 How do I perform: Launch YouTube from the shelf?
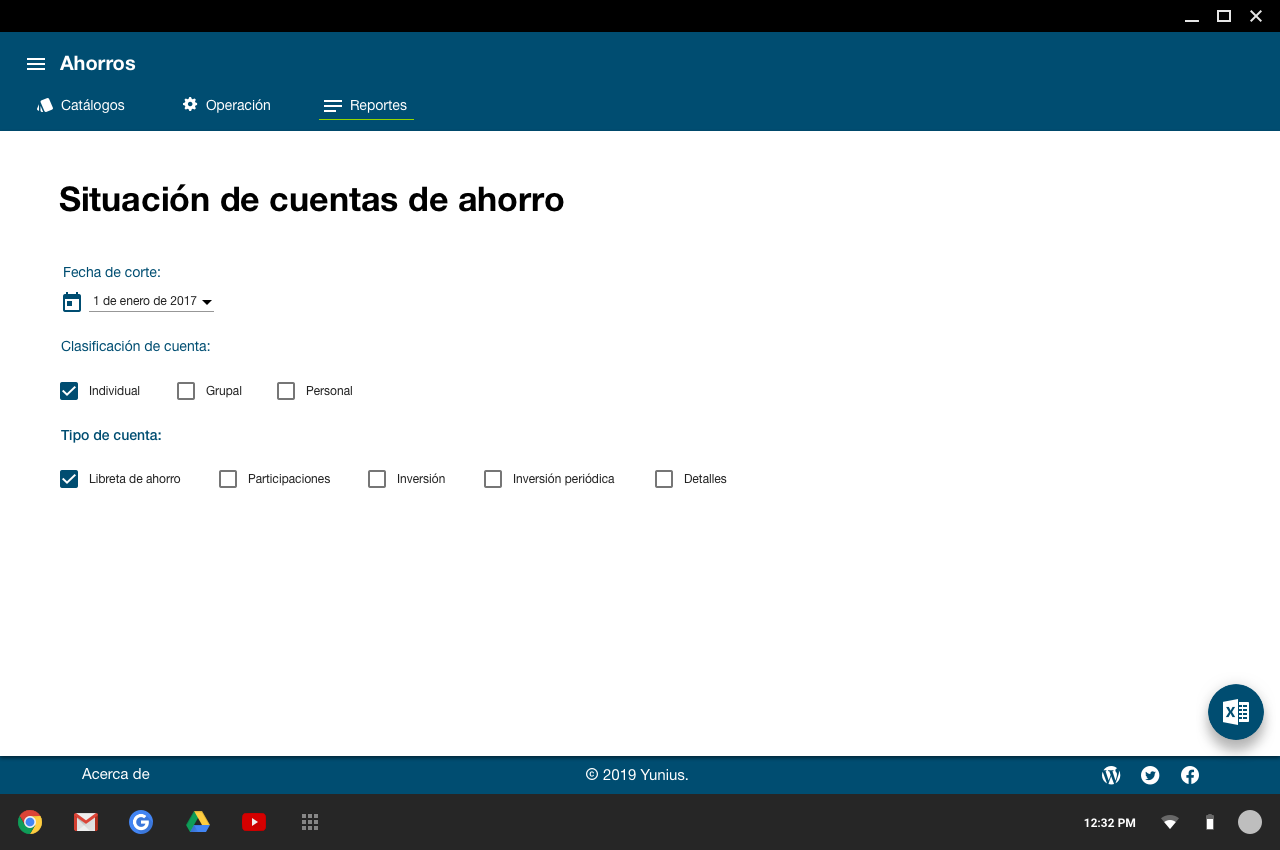[254, 822]
